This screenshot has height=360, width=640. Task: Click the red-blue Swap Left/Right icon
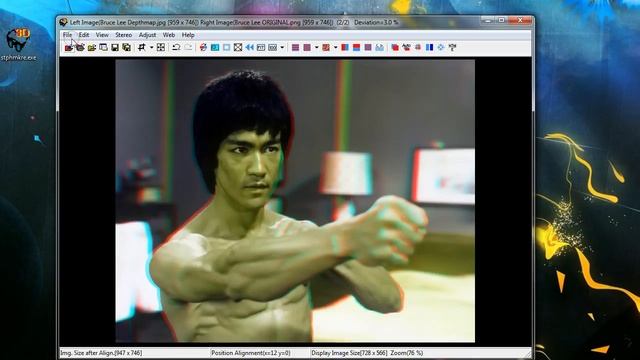click(203, 48)
